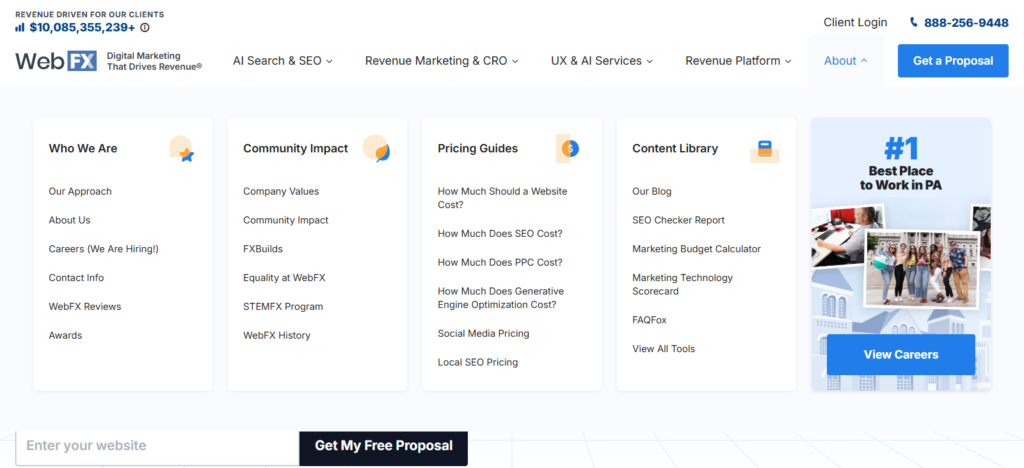This screenshot has width=1024, height=468.
Task: Go to Contact Info
Action: (76, 277)
